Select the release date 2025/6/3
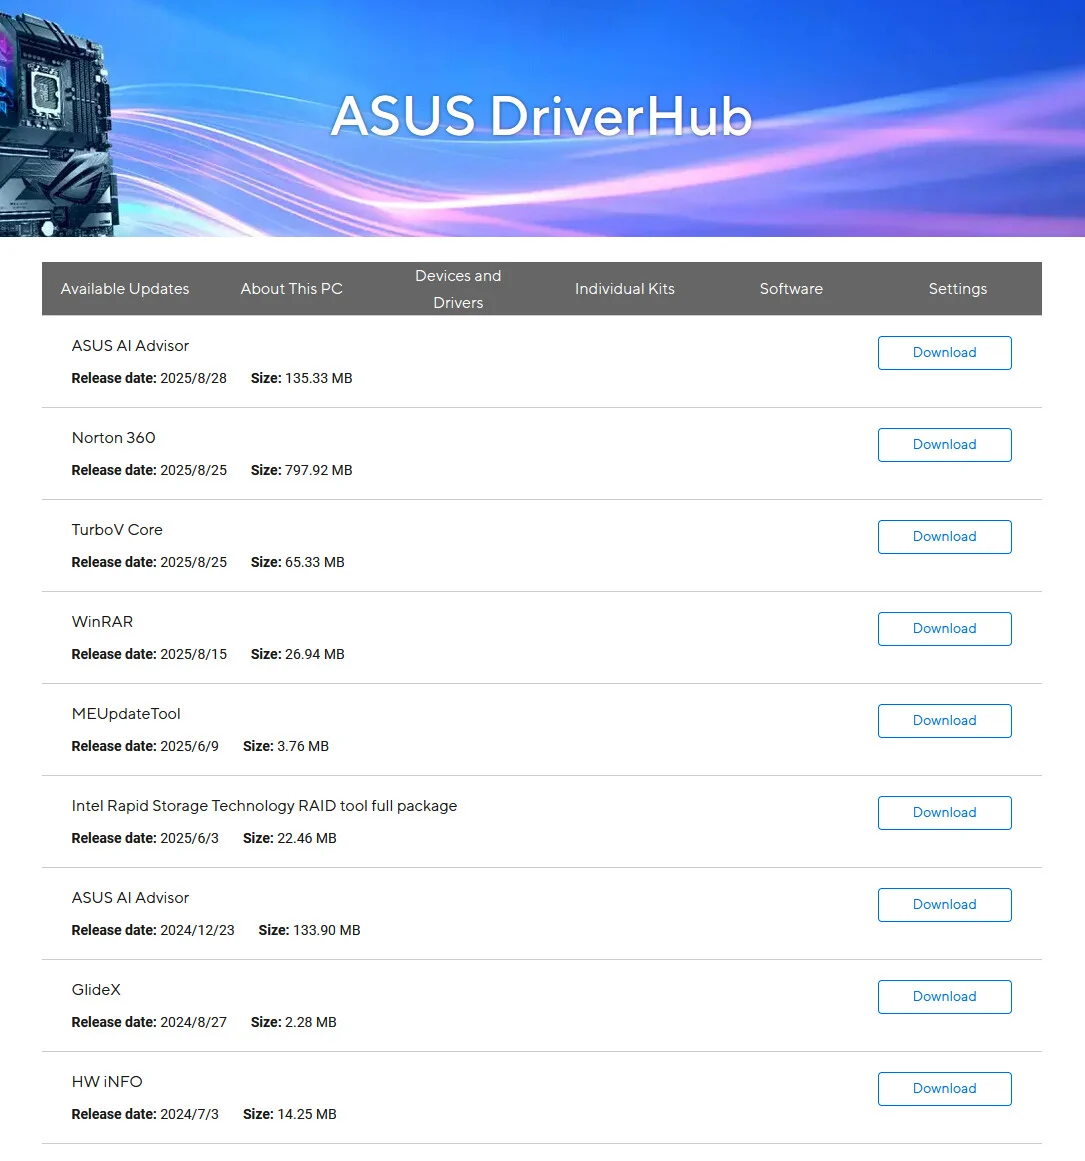 [190, 838]
